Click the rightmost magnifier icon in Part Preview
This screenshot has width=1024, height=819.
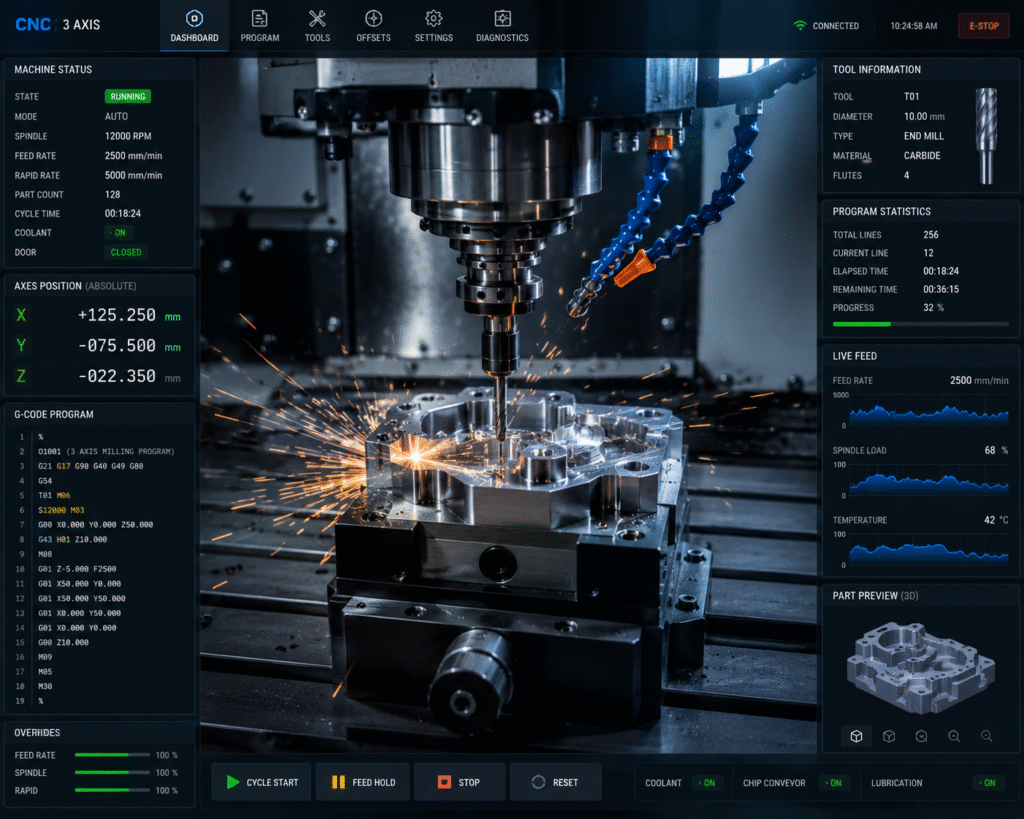[x=986, y=736]
